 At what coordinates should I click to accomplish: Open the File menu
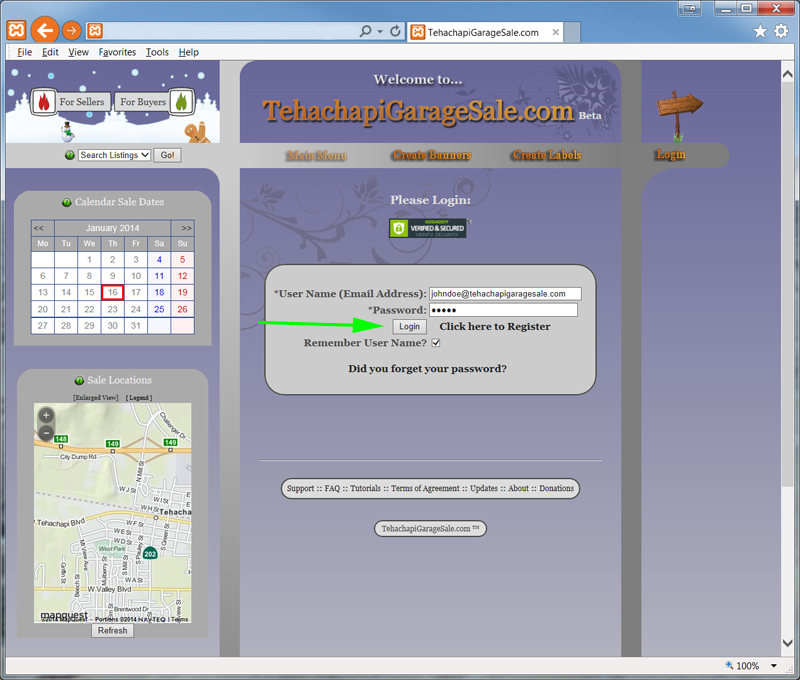(x=24, y=52)
